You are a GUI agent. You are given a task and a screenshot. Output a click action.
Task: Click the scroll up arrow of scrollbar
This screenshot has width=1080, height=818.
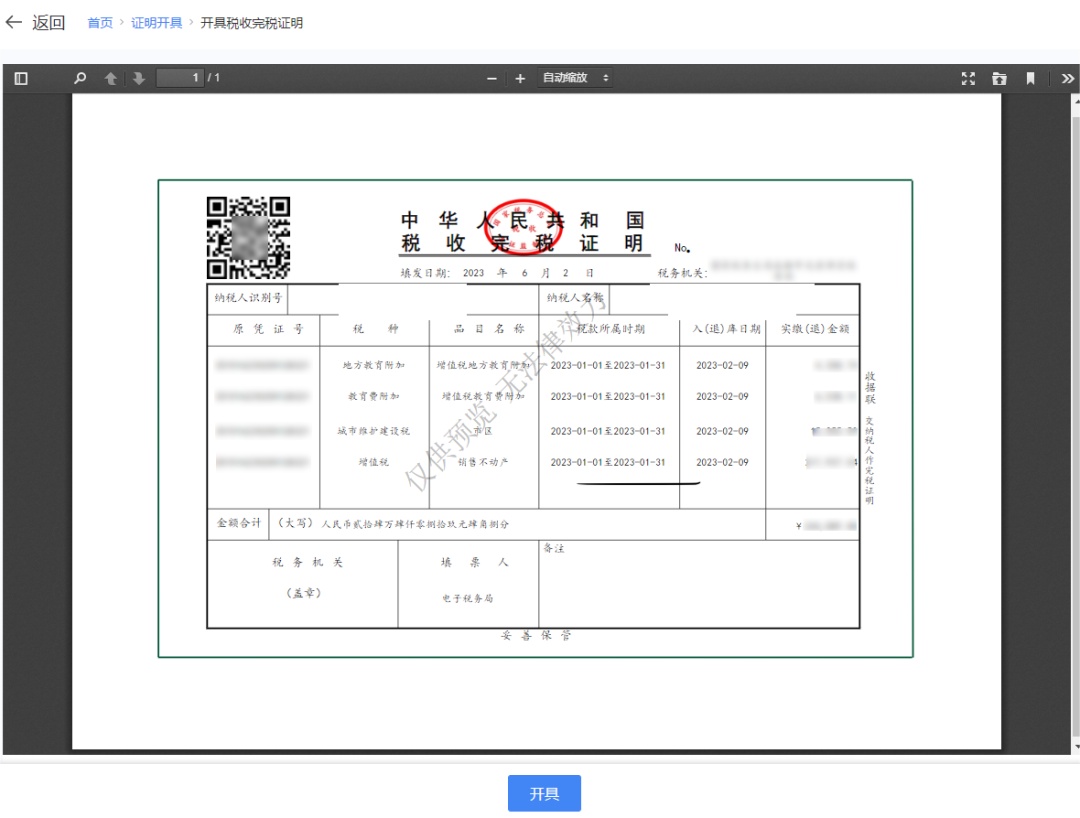pyautogui.click(x=1075, y=101)
